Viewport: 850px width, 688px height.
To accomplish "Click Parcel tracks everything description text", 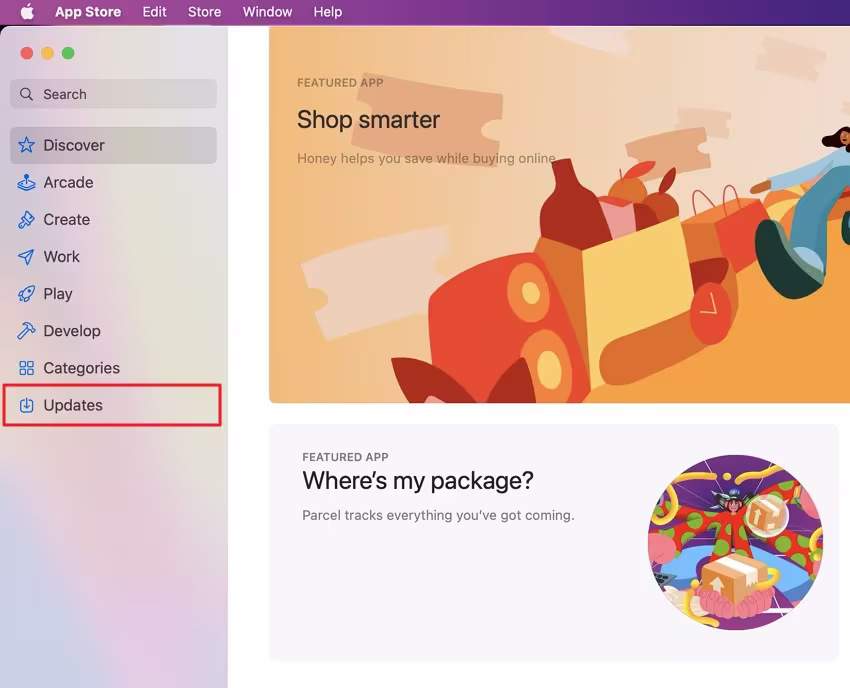I will 438,515.
